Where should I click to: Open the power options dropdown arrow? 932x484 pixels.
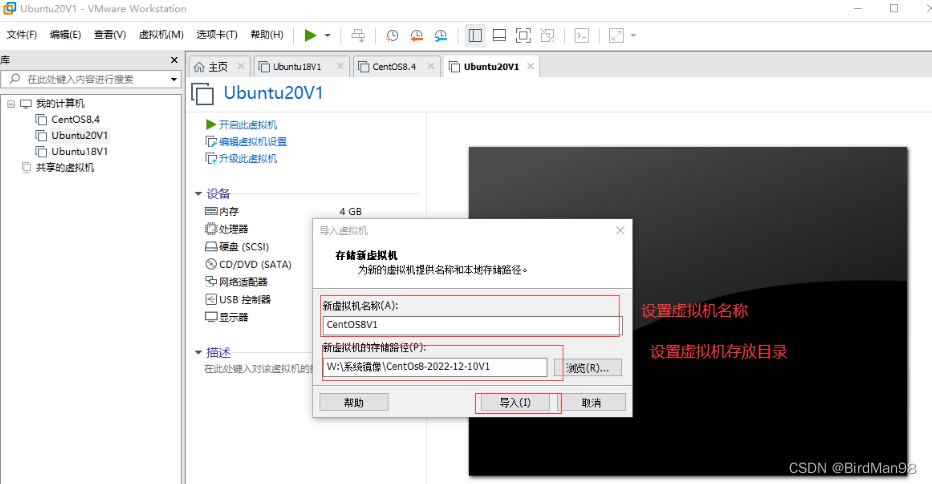[328, 36]
